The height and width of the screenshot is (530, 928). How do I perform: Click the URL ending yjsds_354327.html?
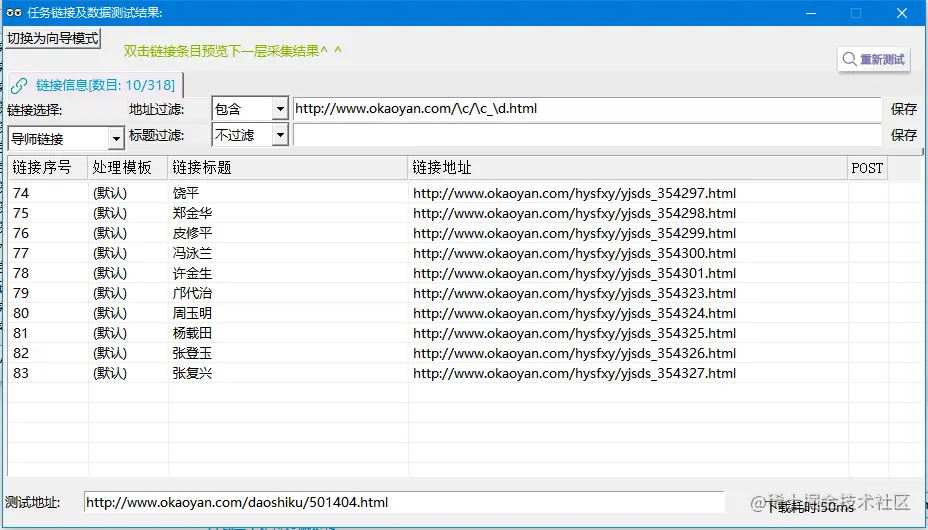point(575,374)
